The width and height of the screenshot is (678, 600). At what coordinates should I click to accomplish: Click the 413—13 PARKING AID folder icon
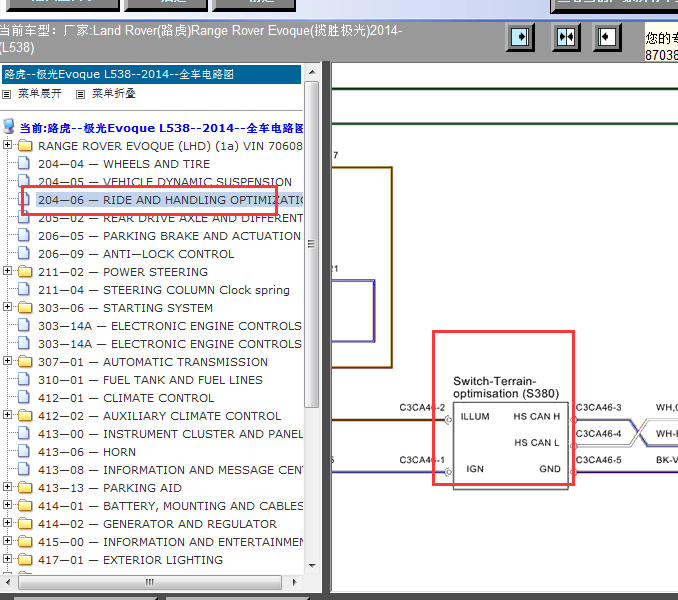[25, 488]
